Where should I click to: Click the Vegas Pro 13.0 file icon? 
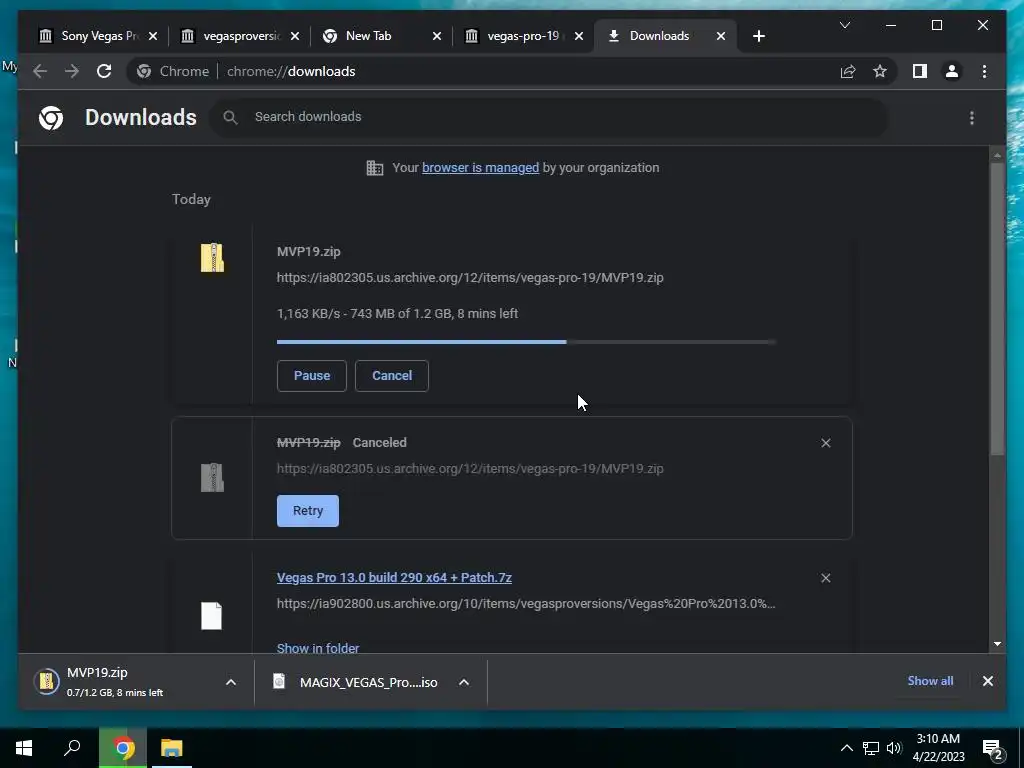(x=212, y=616)
